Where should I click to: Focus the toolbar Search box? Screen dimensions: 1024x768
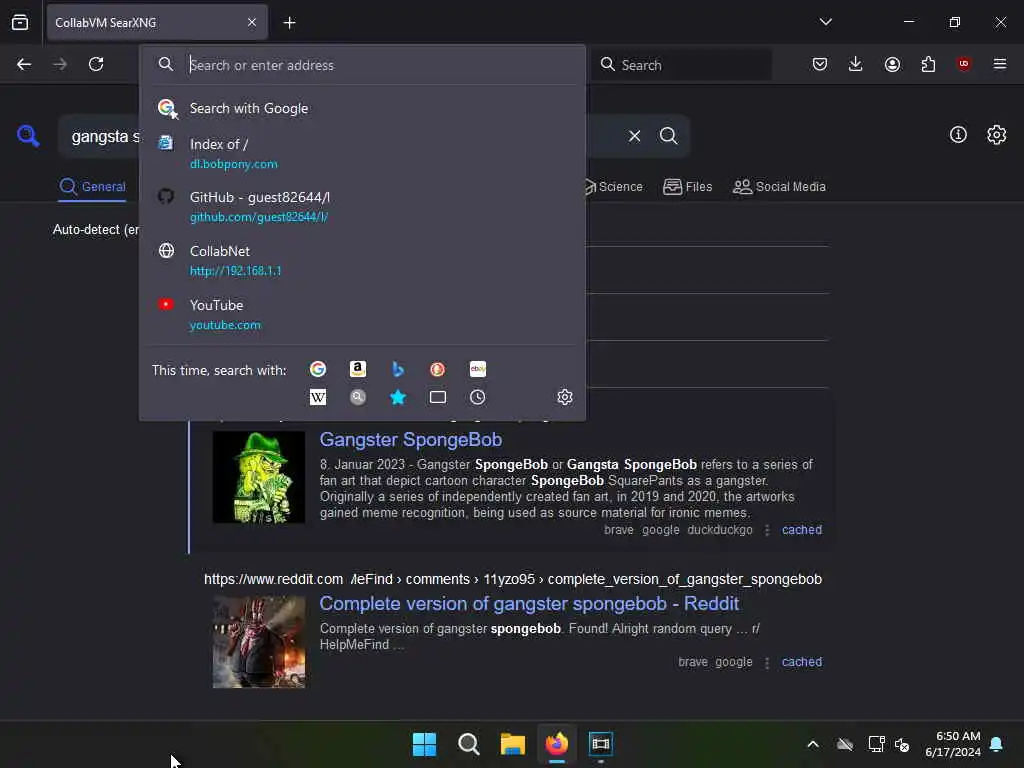tap(682, 65)
